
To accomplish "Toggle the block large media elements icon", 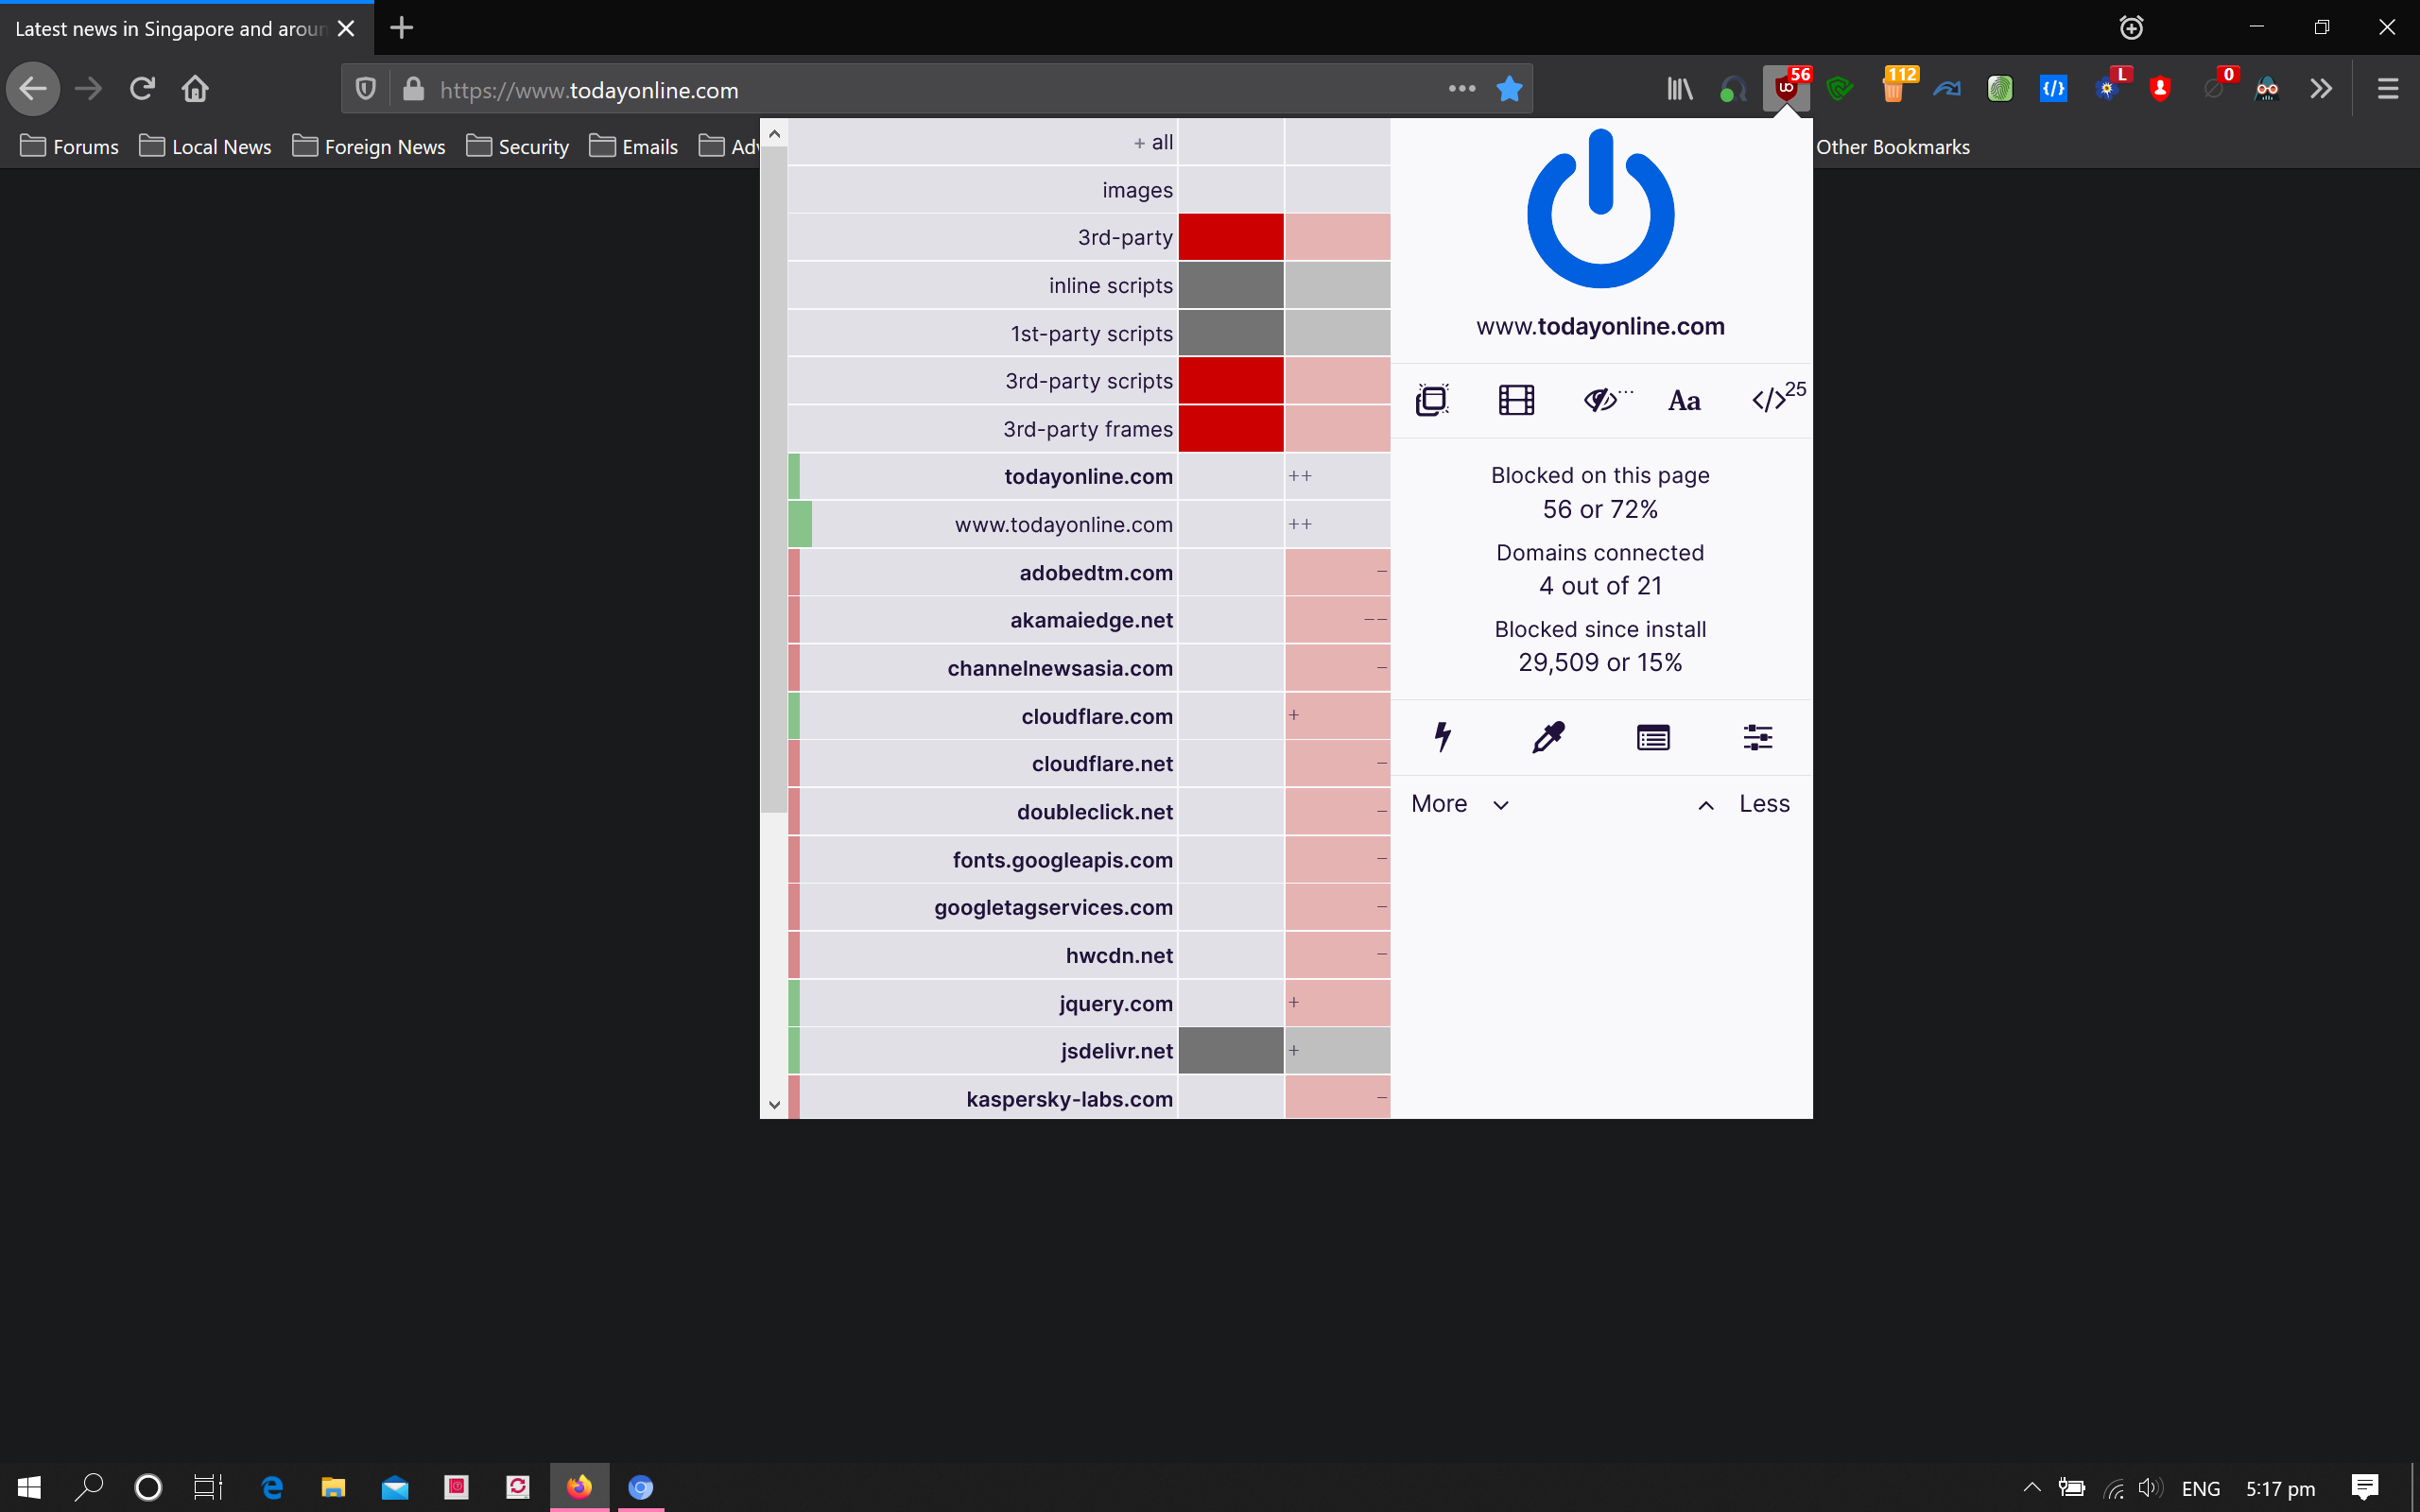I will [1516, 400].
